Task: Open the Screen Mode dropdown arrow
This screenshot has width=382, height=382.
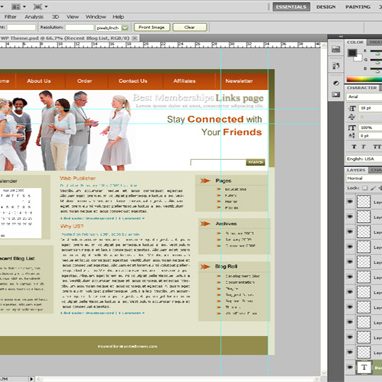Action: [x=46, y=7]
